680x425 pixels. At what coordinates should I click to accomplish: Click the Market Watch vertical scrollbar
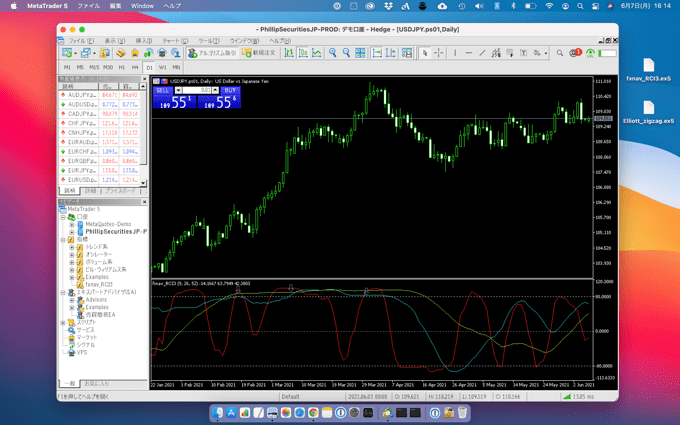pyautogui.click(x=143, y=134)
